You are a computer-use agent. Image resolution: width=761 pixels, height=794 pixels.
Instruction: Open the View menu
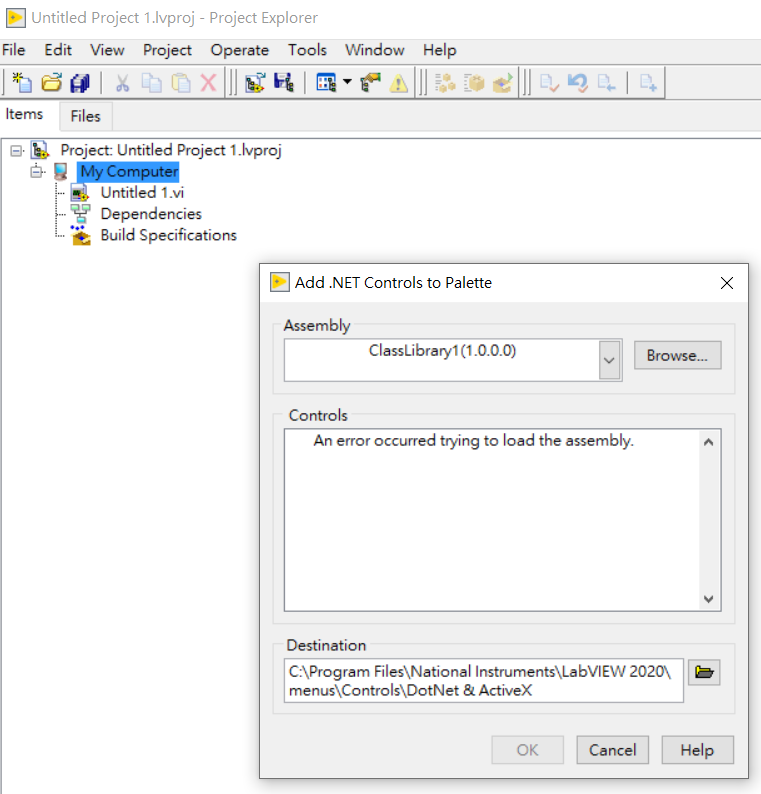[107, 50]
